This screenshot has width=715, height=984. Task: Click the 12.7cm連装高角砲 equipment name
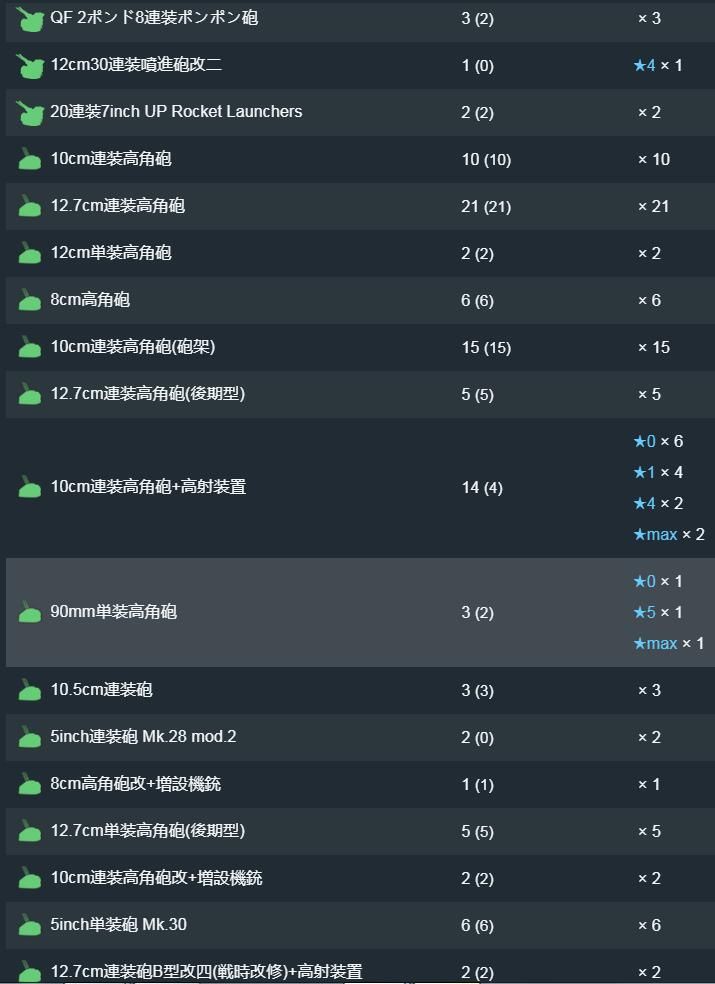(x=118, y=206)
